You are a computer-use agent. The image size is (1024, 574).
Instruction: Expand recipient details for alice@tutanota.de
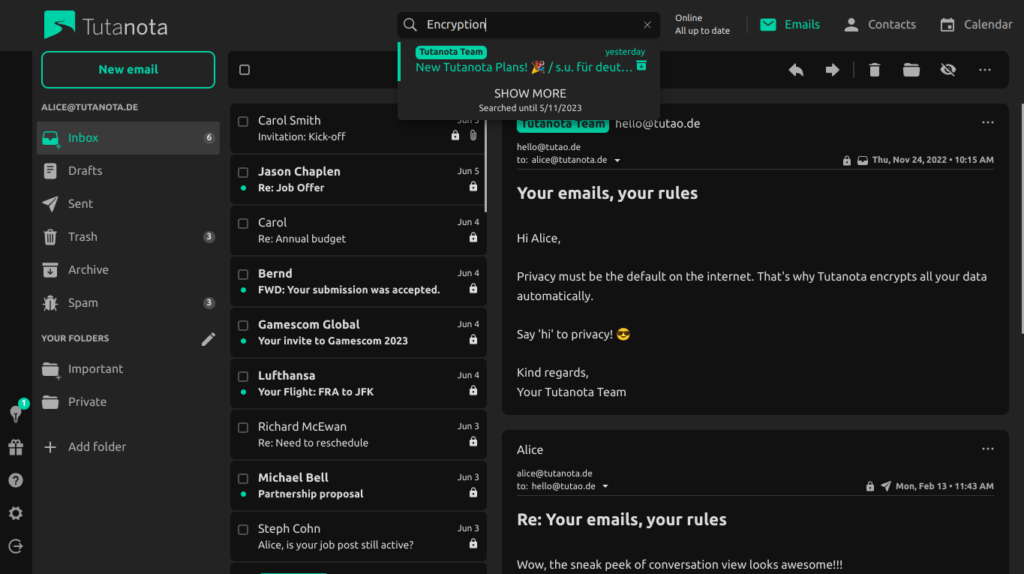tap(617, 160)
